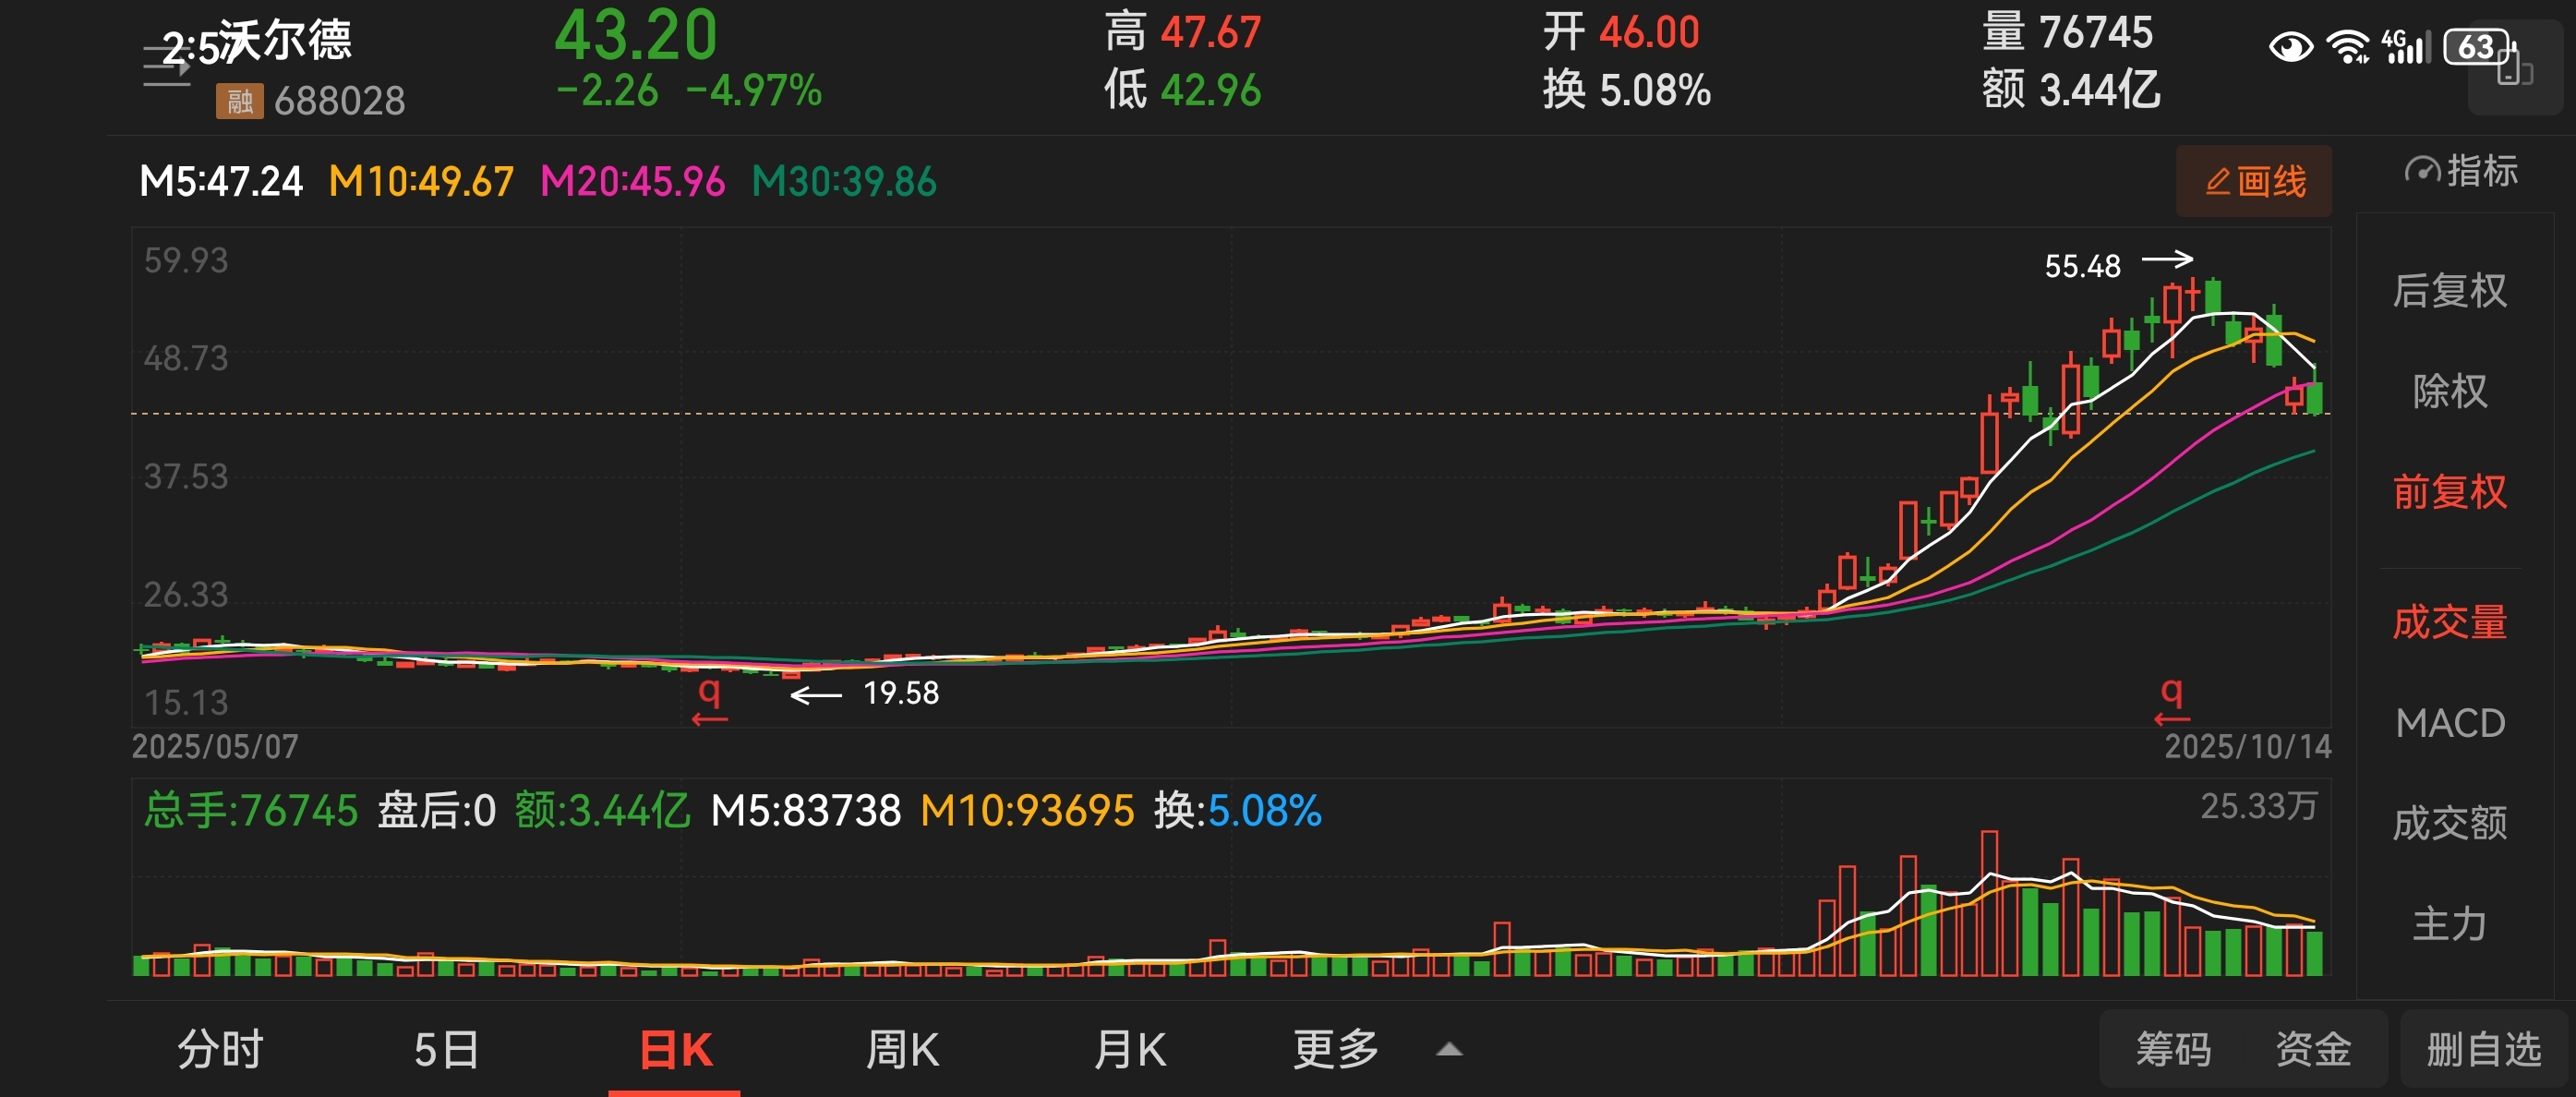2576x1097 pixels.
Task: Expand the 更多 period dropdown
Action: [1336, 1049]
